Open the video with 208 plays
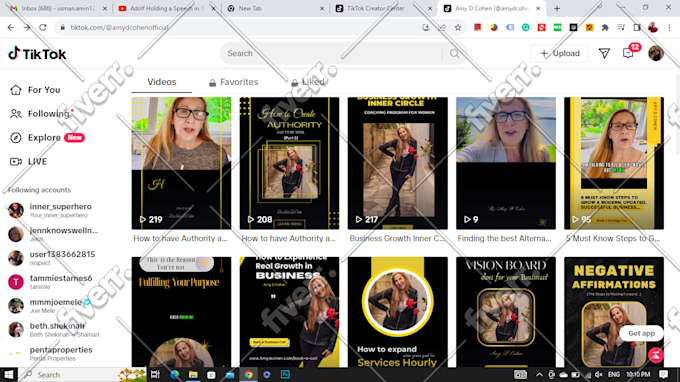 289,163
